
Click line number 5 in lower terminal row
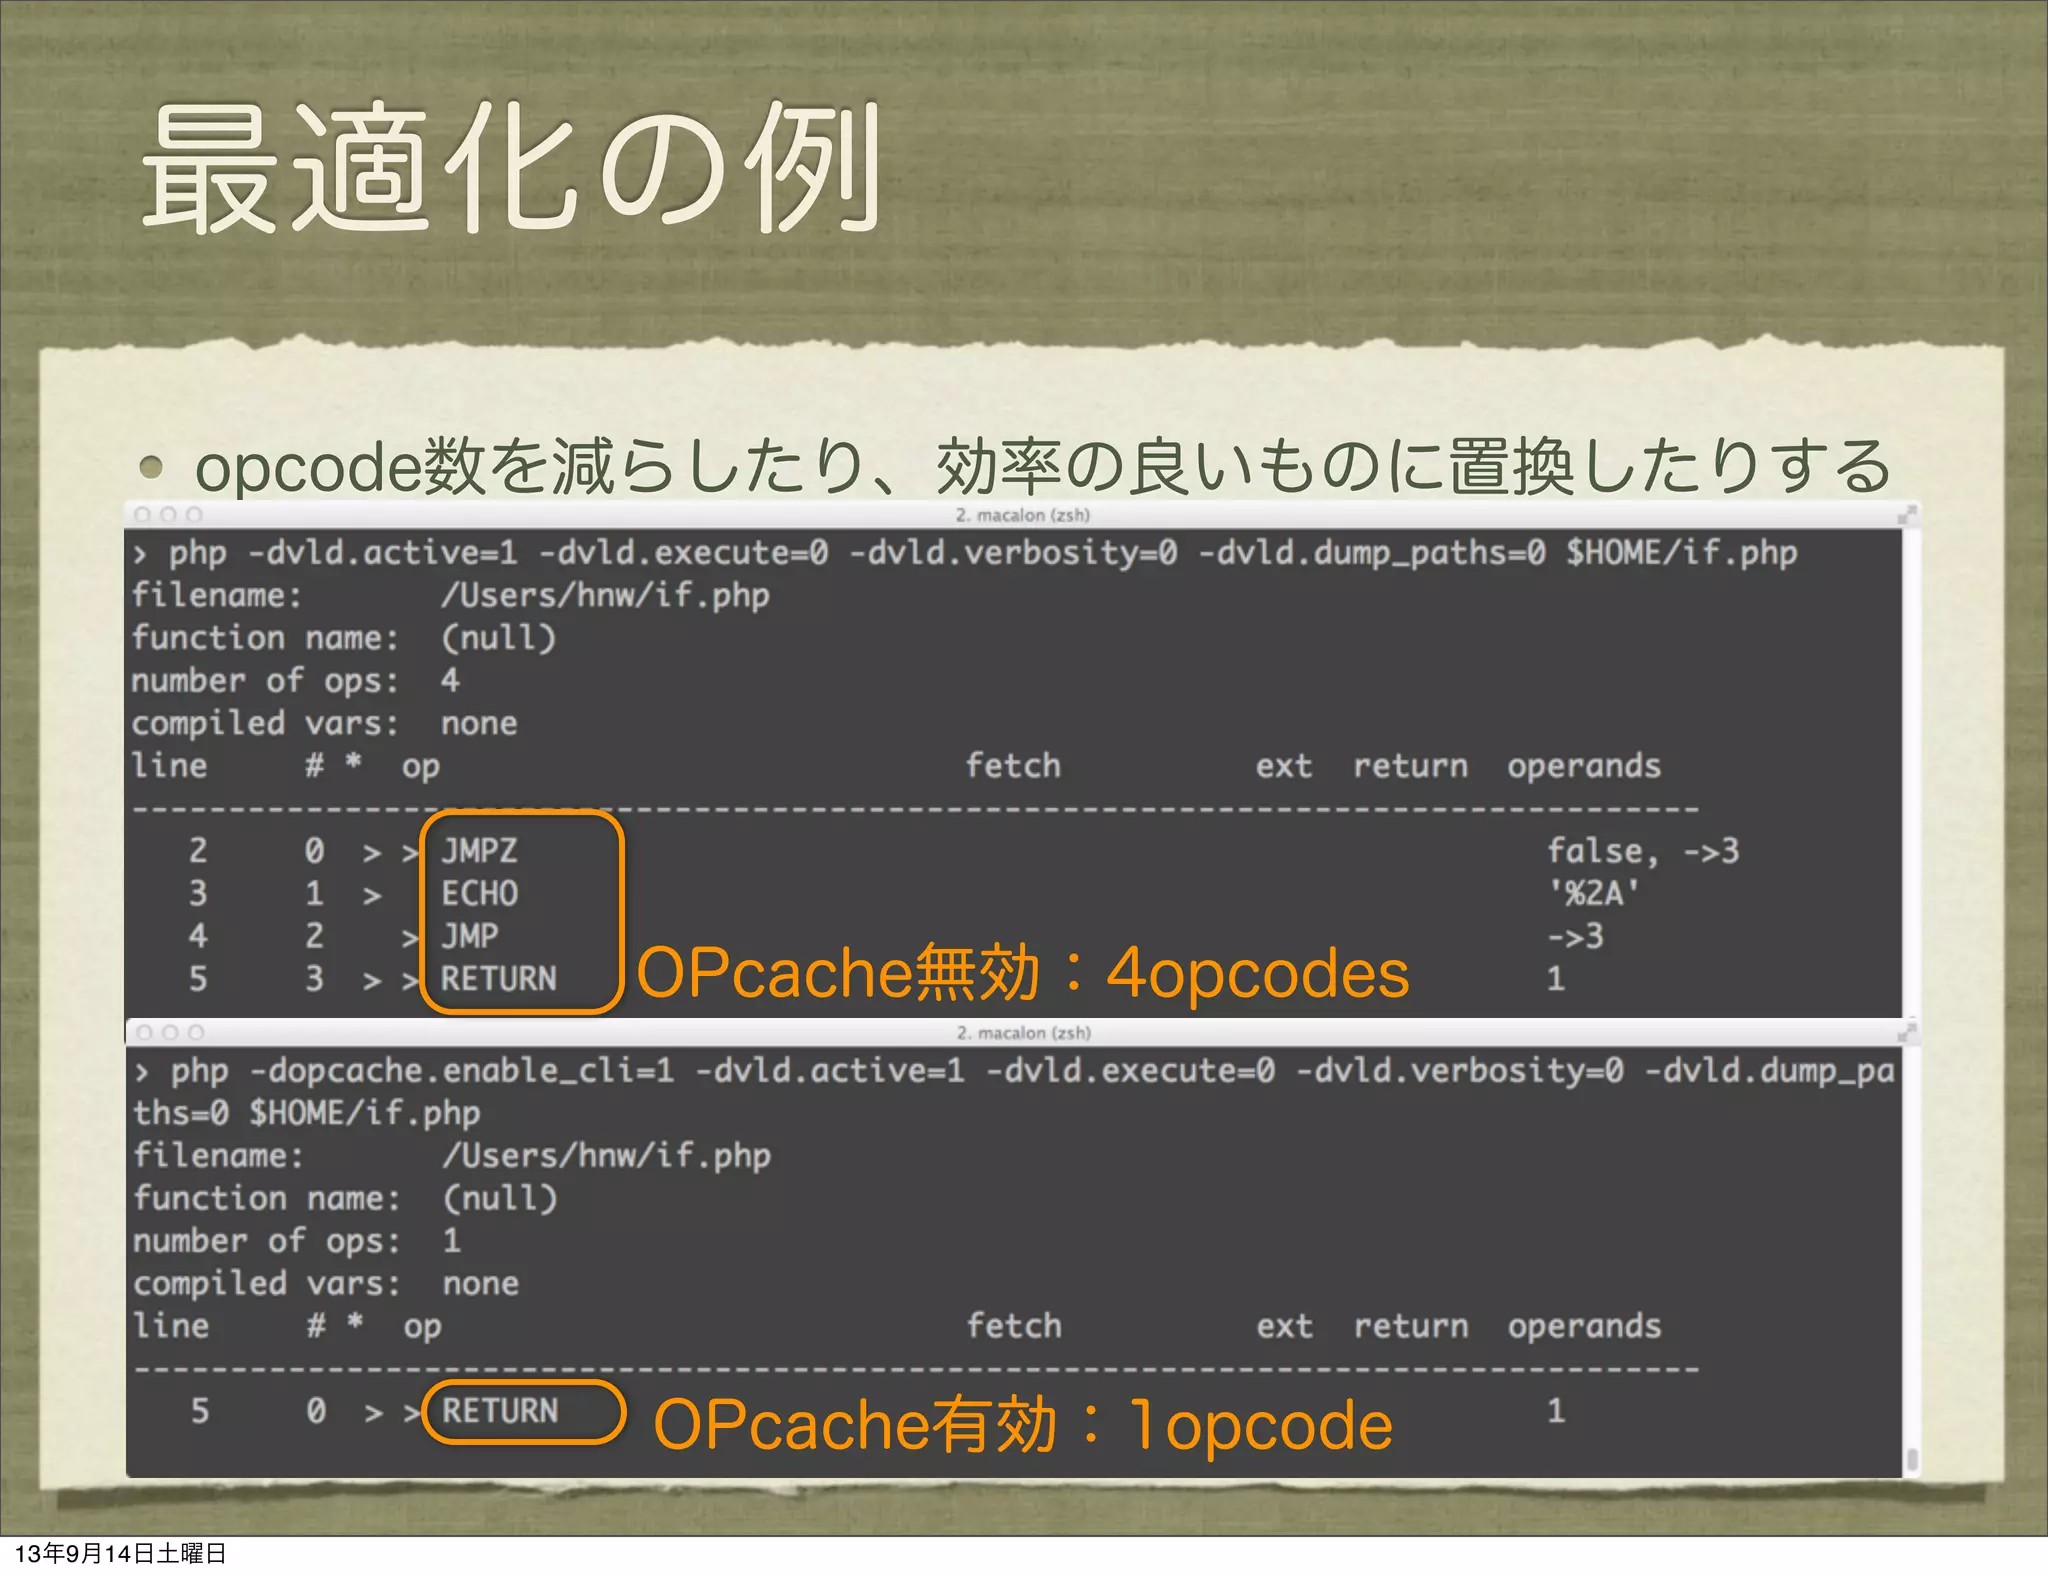200,1411
